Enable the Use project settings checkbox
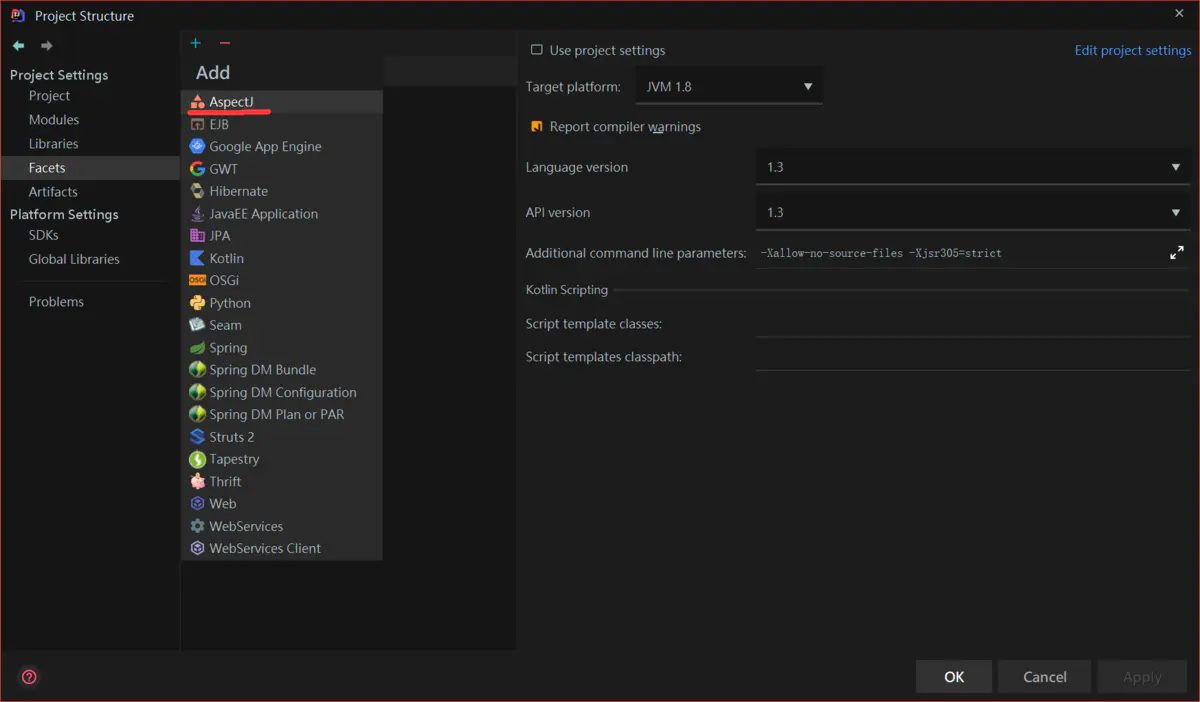Image resolution: width=1200 pixels, height=702 pixels. pyautogui.click(x=537, y=50)
